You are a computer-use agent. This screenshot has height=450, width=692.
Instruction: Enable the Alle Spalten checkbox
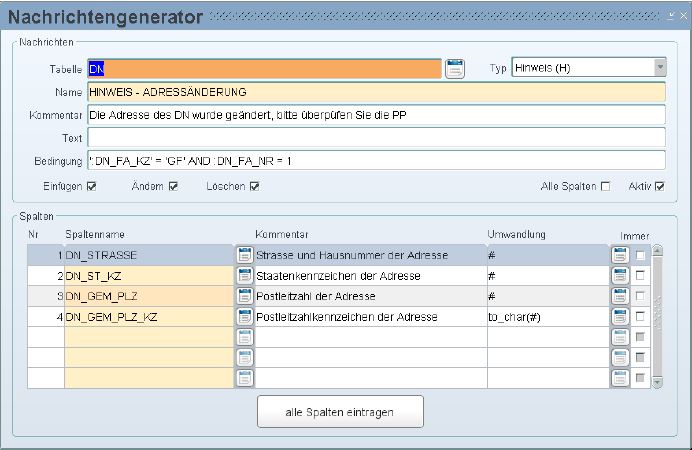click(605, 186)
